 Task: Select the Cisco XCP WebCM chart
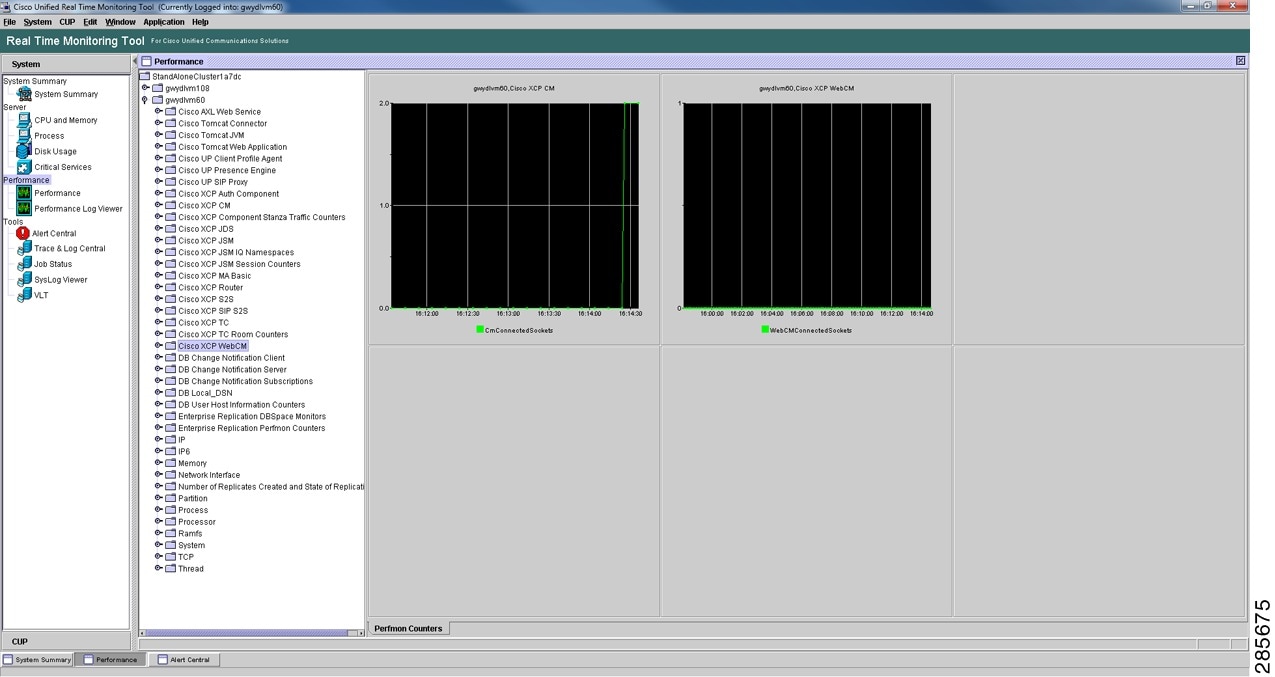point(806,208)
